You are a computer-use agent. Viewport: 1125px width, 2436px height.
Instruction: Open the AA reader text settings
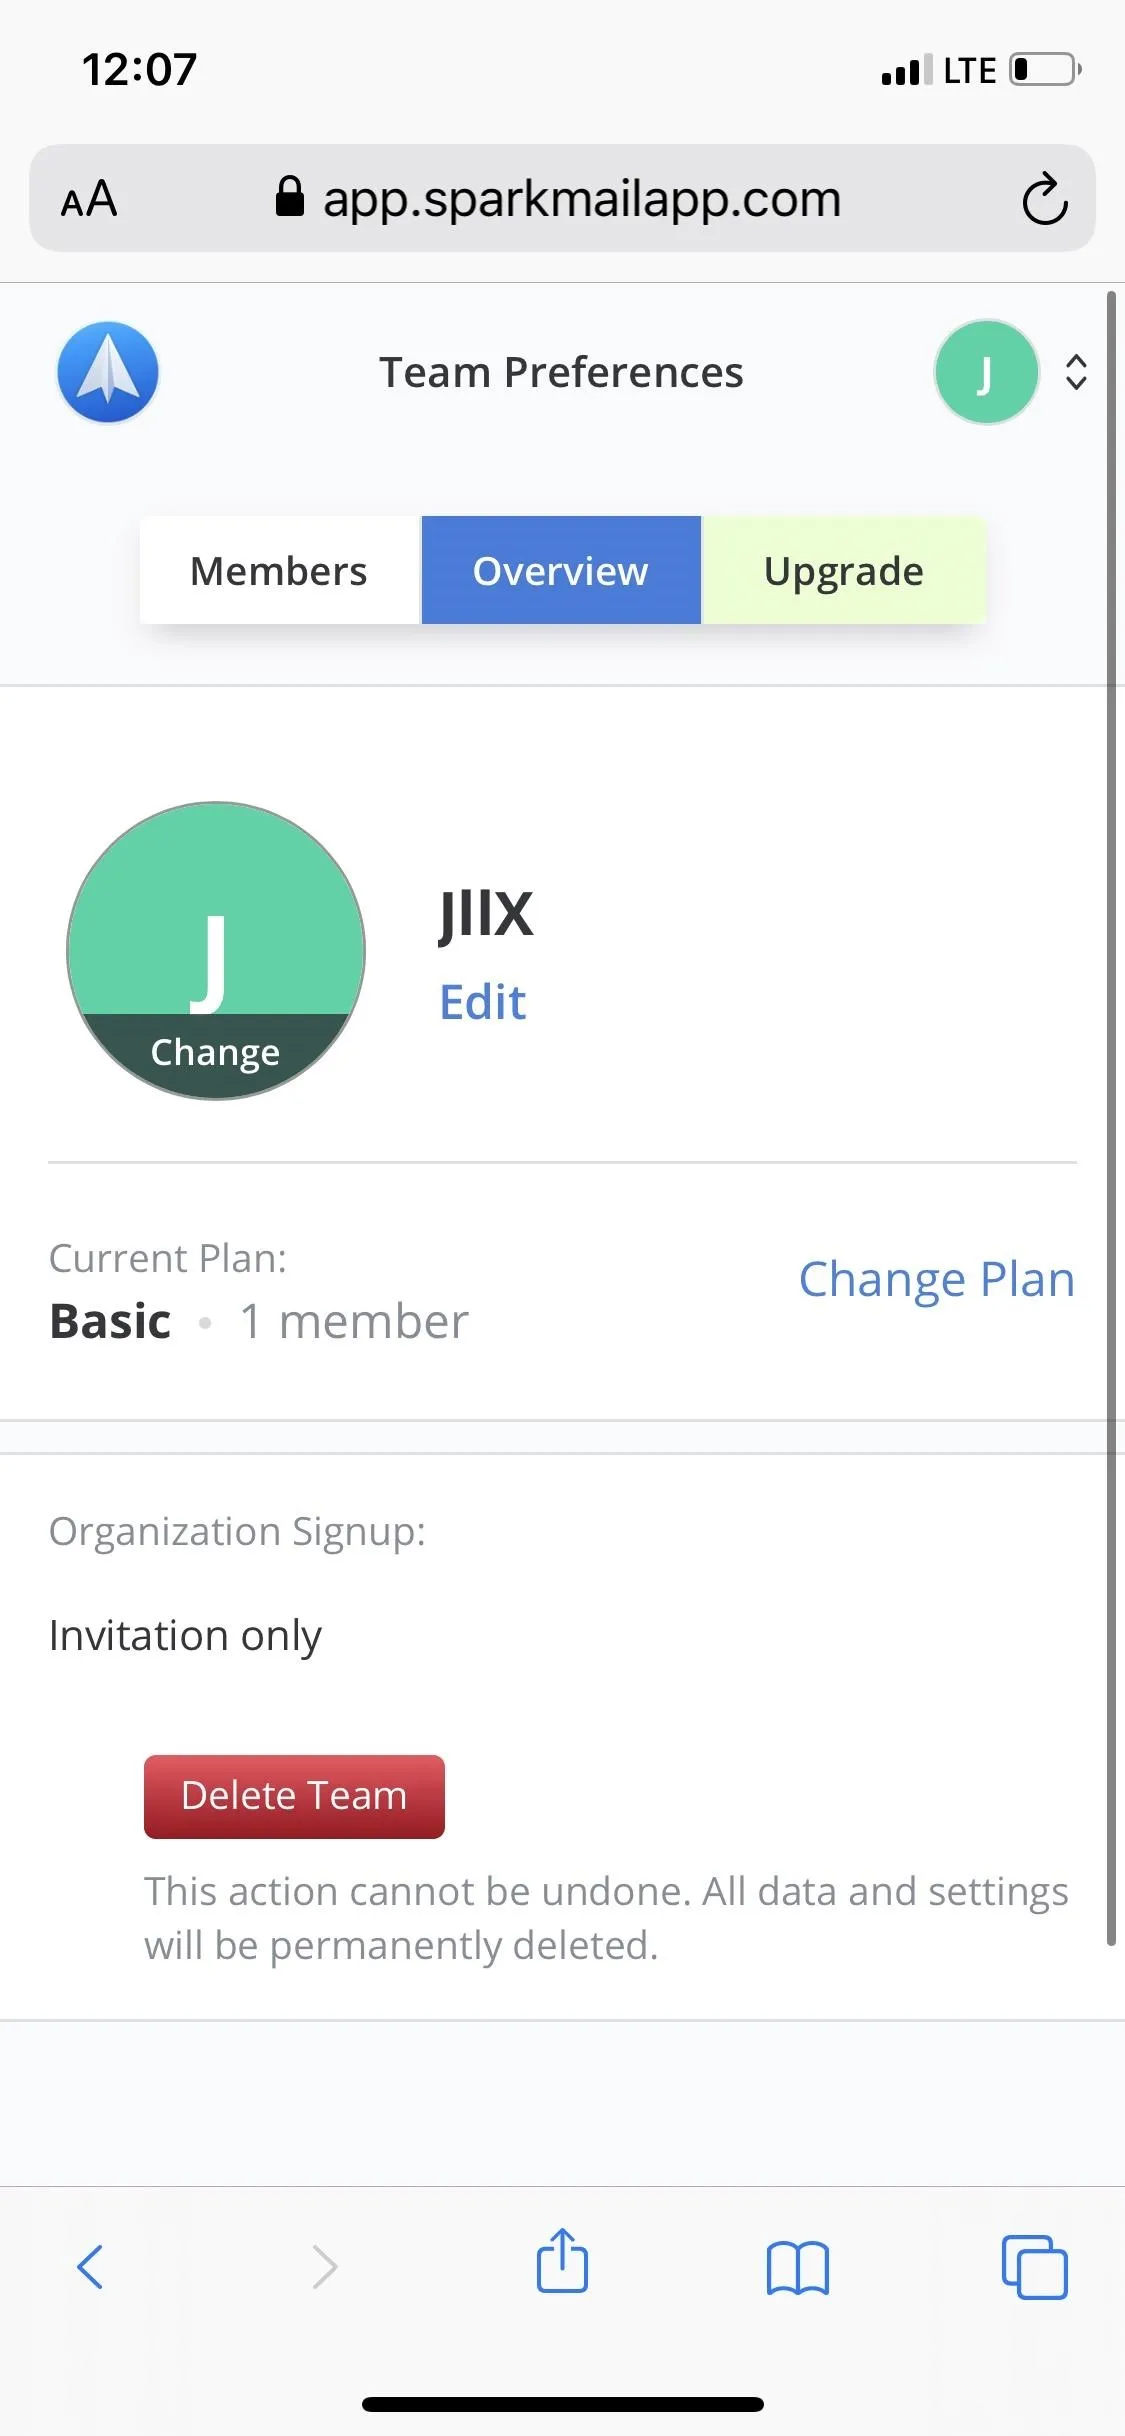coord(89,198)
